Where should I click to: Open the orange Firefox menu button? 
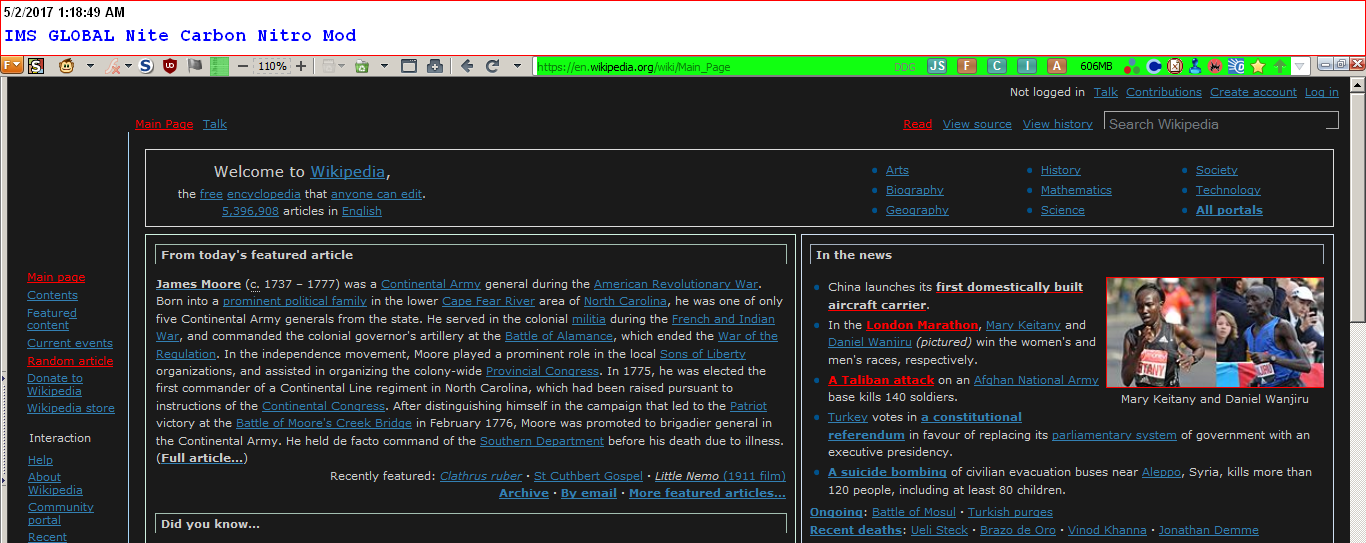coord(11,66)
